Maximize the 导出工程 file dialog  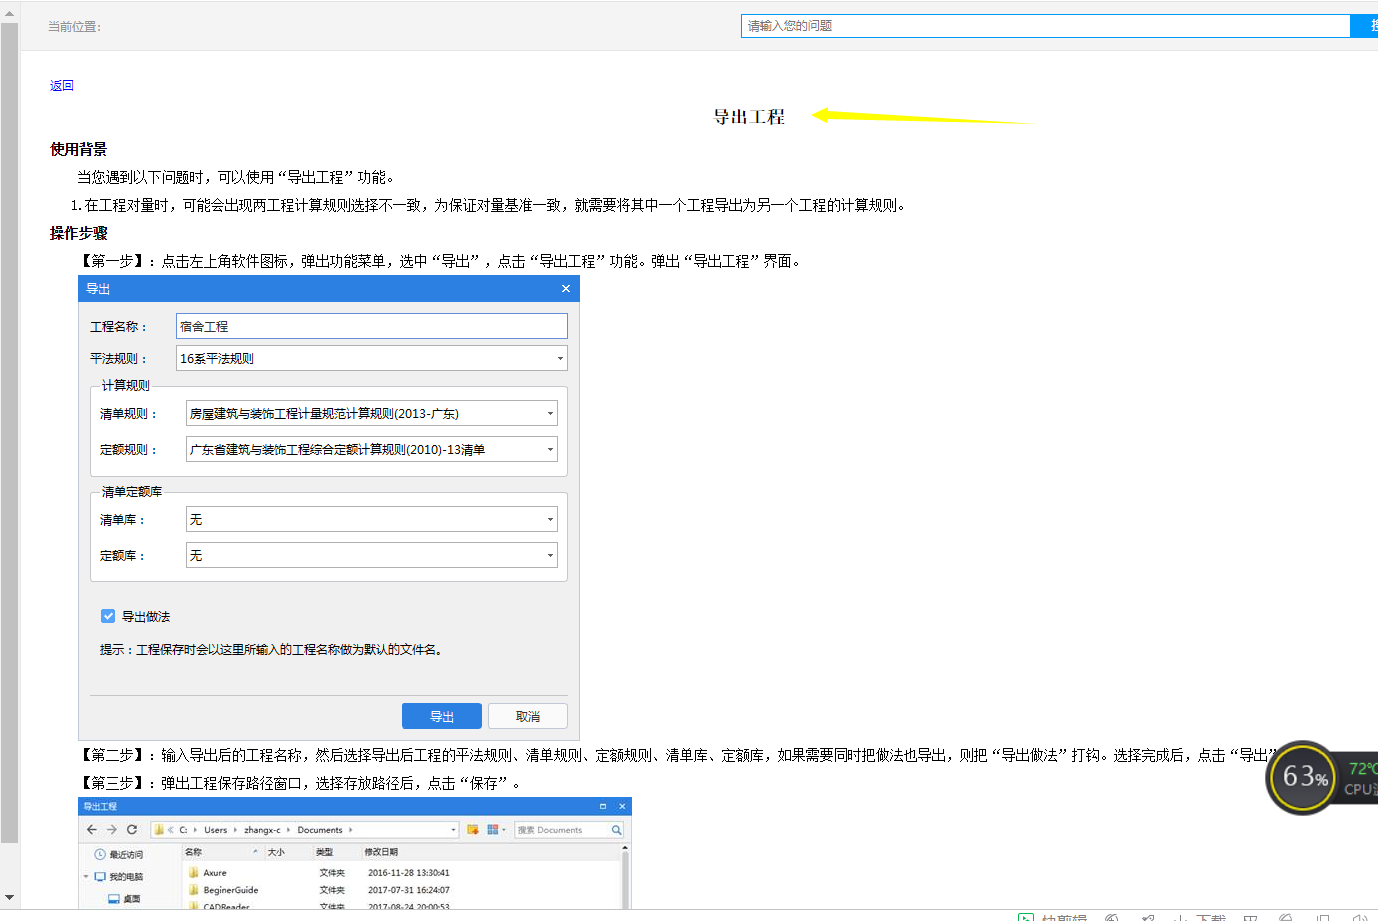[602, 806]
